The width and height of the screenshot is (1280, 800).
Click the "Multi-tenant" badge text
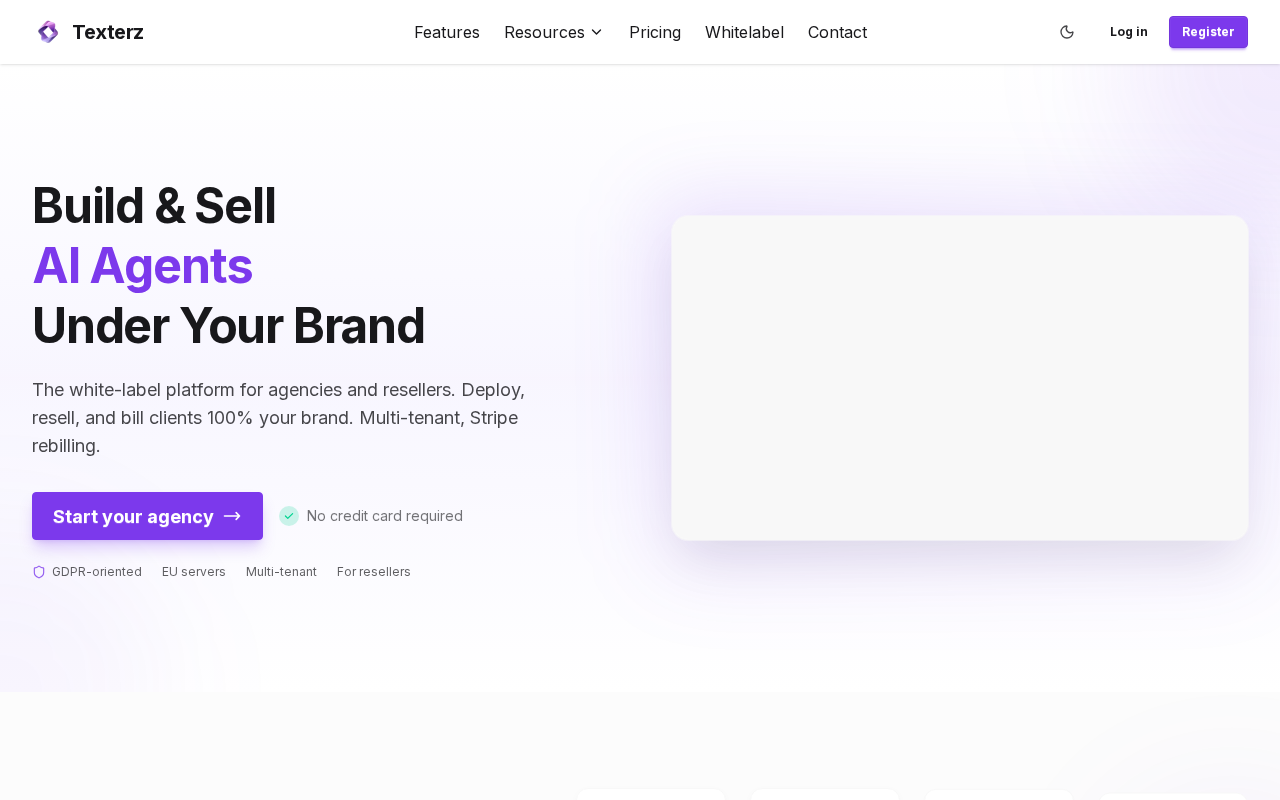281,572
